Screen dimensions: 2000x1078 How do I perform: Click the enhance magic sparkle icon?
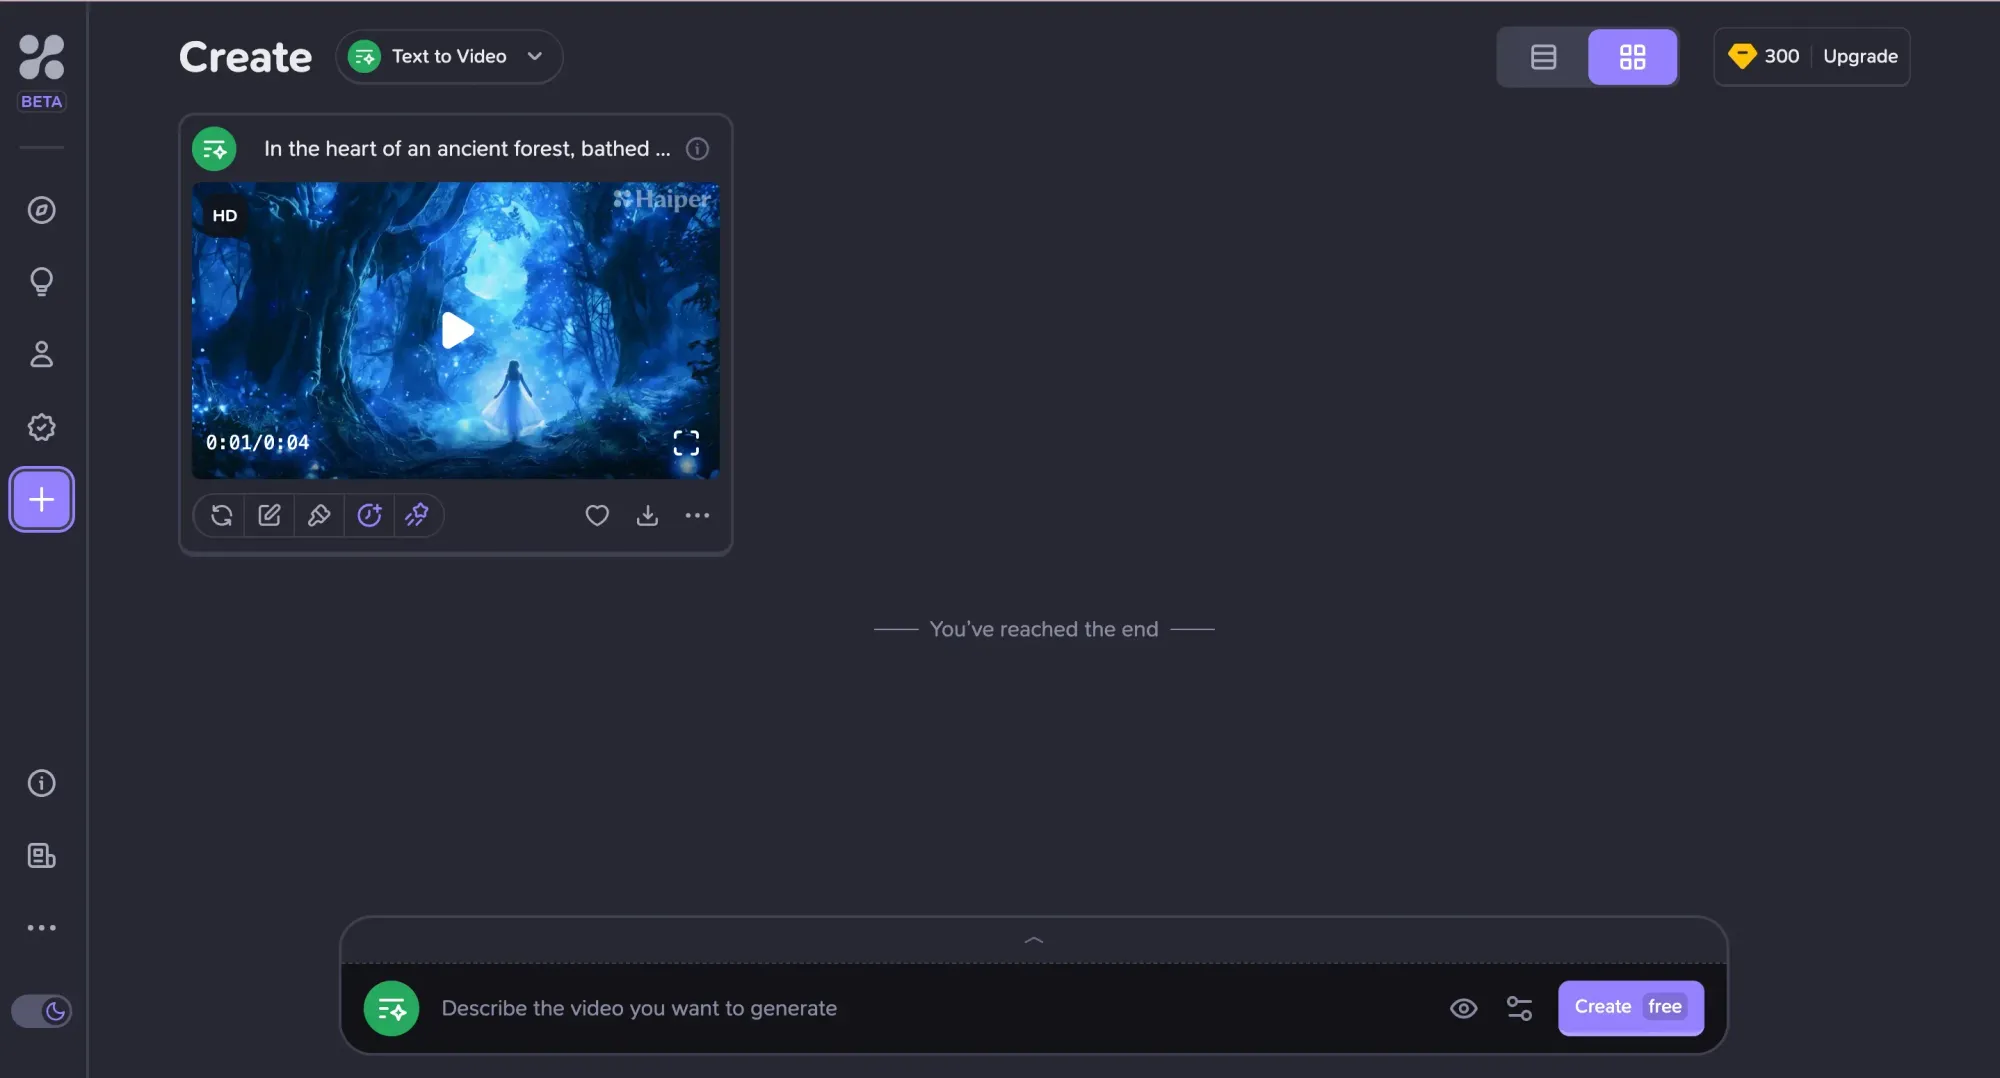tap(417, 515)
